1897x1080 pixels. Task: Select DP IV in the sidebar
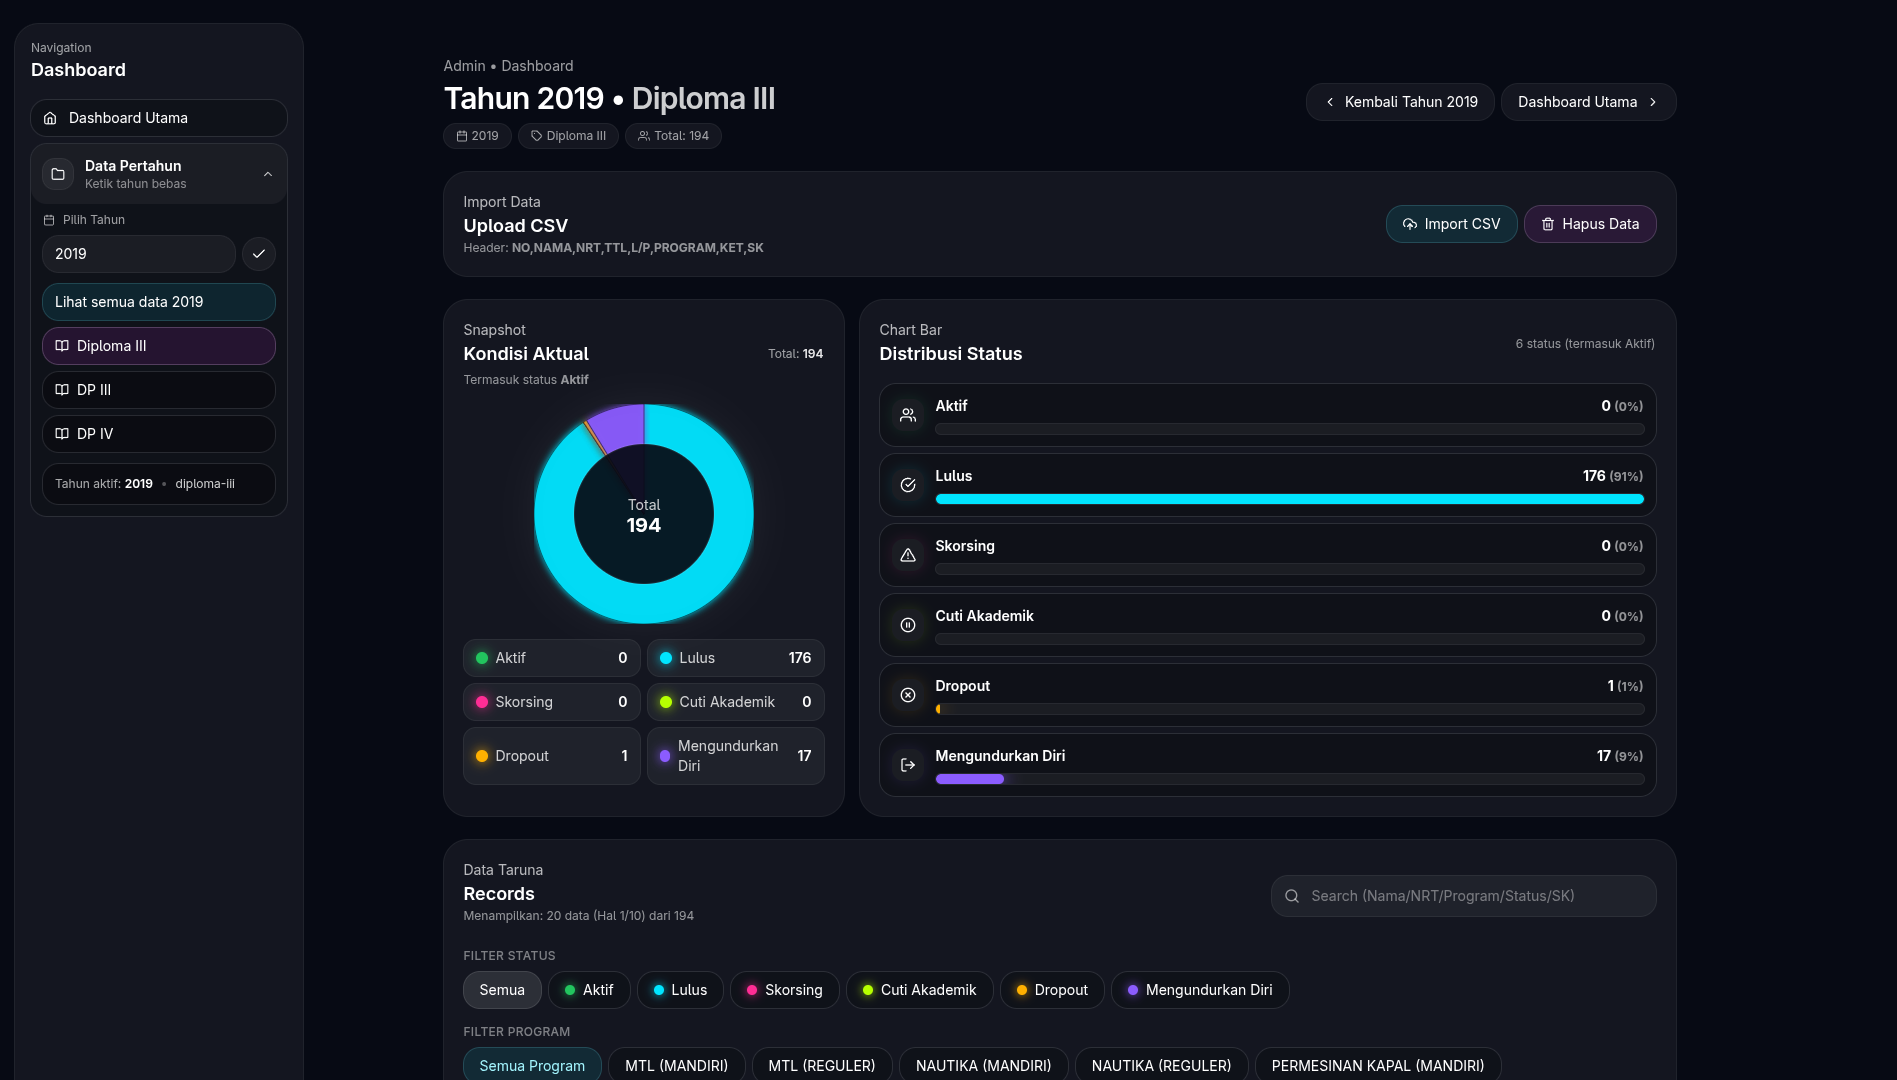pos(159,434)
